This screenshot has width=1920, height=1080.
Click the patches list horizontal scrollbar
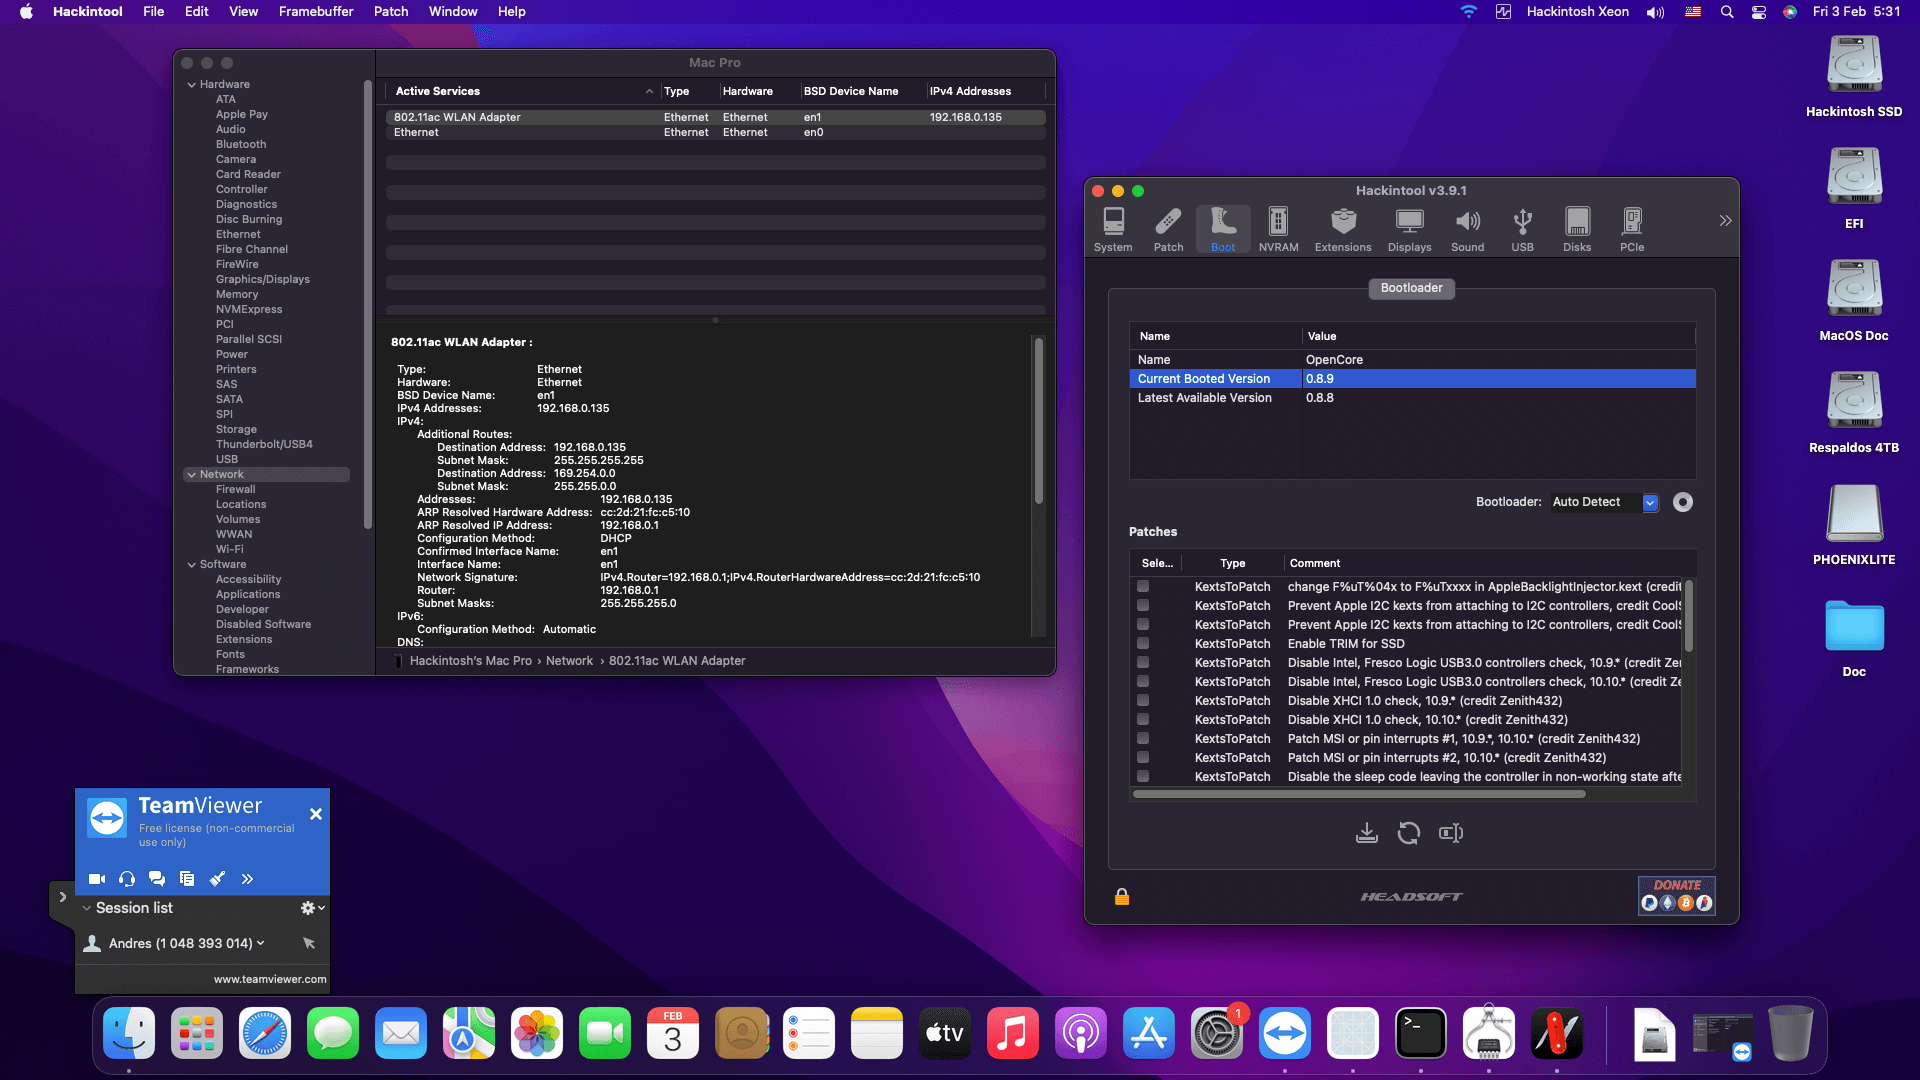[x=1359, y=794]
